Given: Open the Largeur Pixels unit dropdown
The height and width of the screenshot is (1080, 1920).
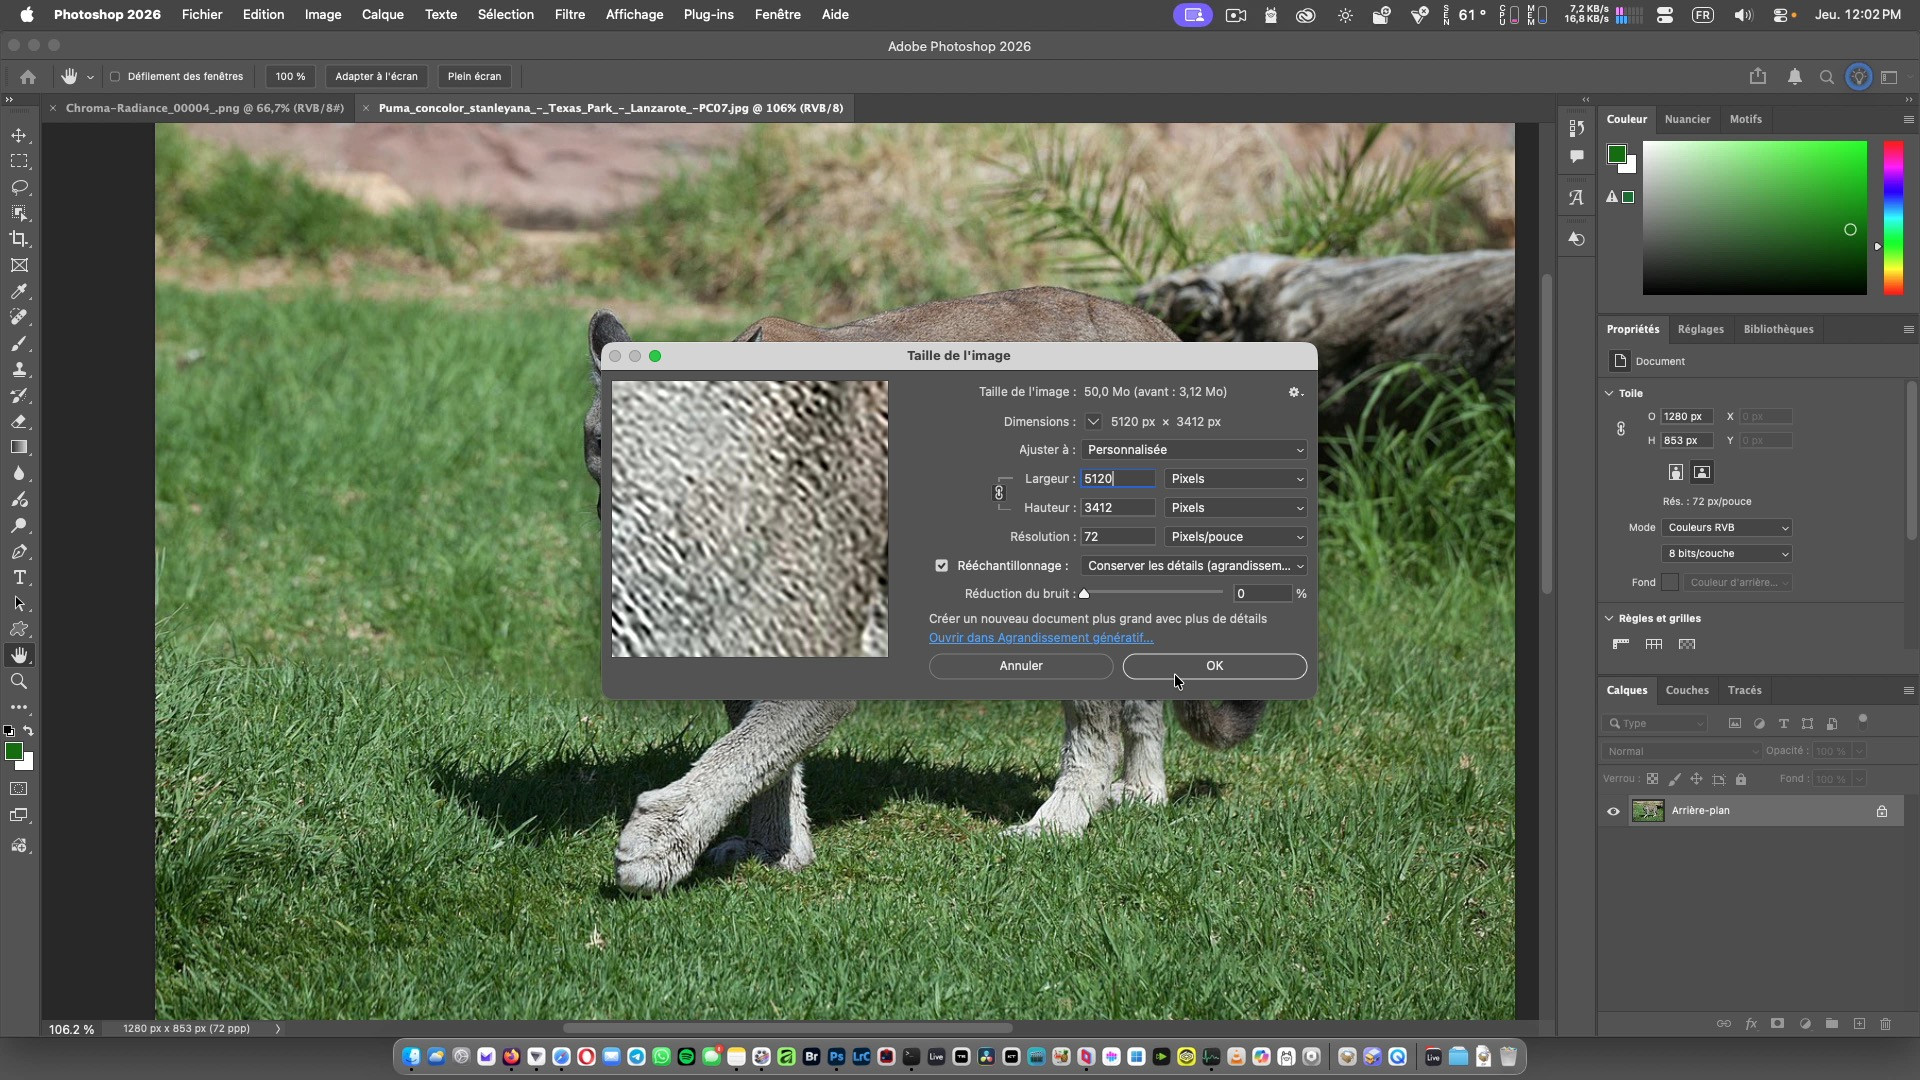Looking at the screenshot, I should 1235,479.
